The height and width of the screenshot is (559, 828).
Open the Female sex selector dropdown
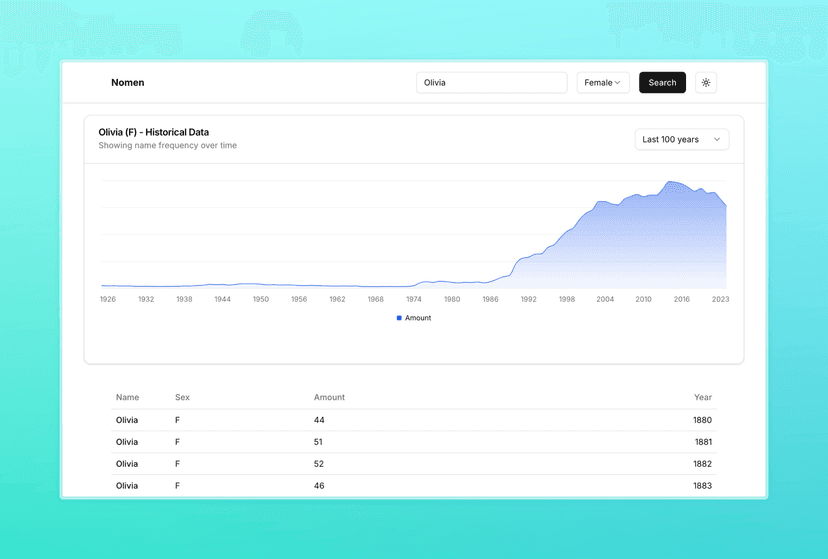[602, 83]
